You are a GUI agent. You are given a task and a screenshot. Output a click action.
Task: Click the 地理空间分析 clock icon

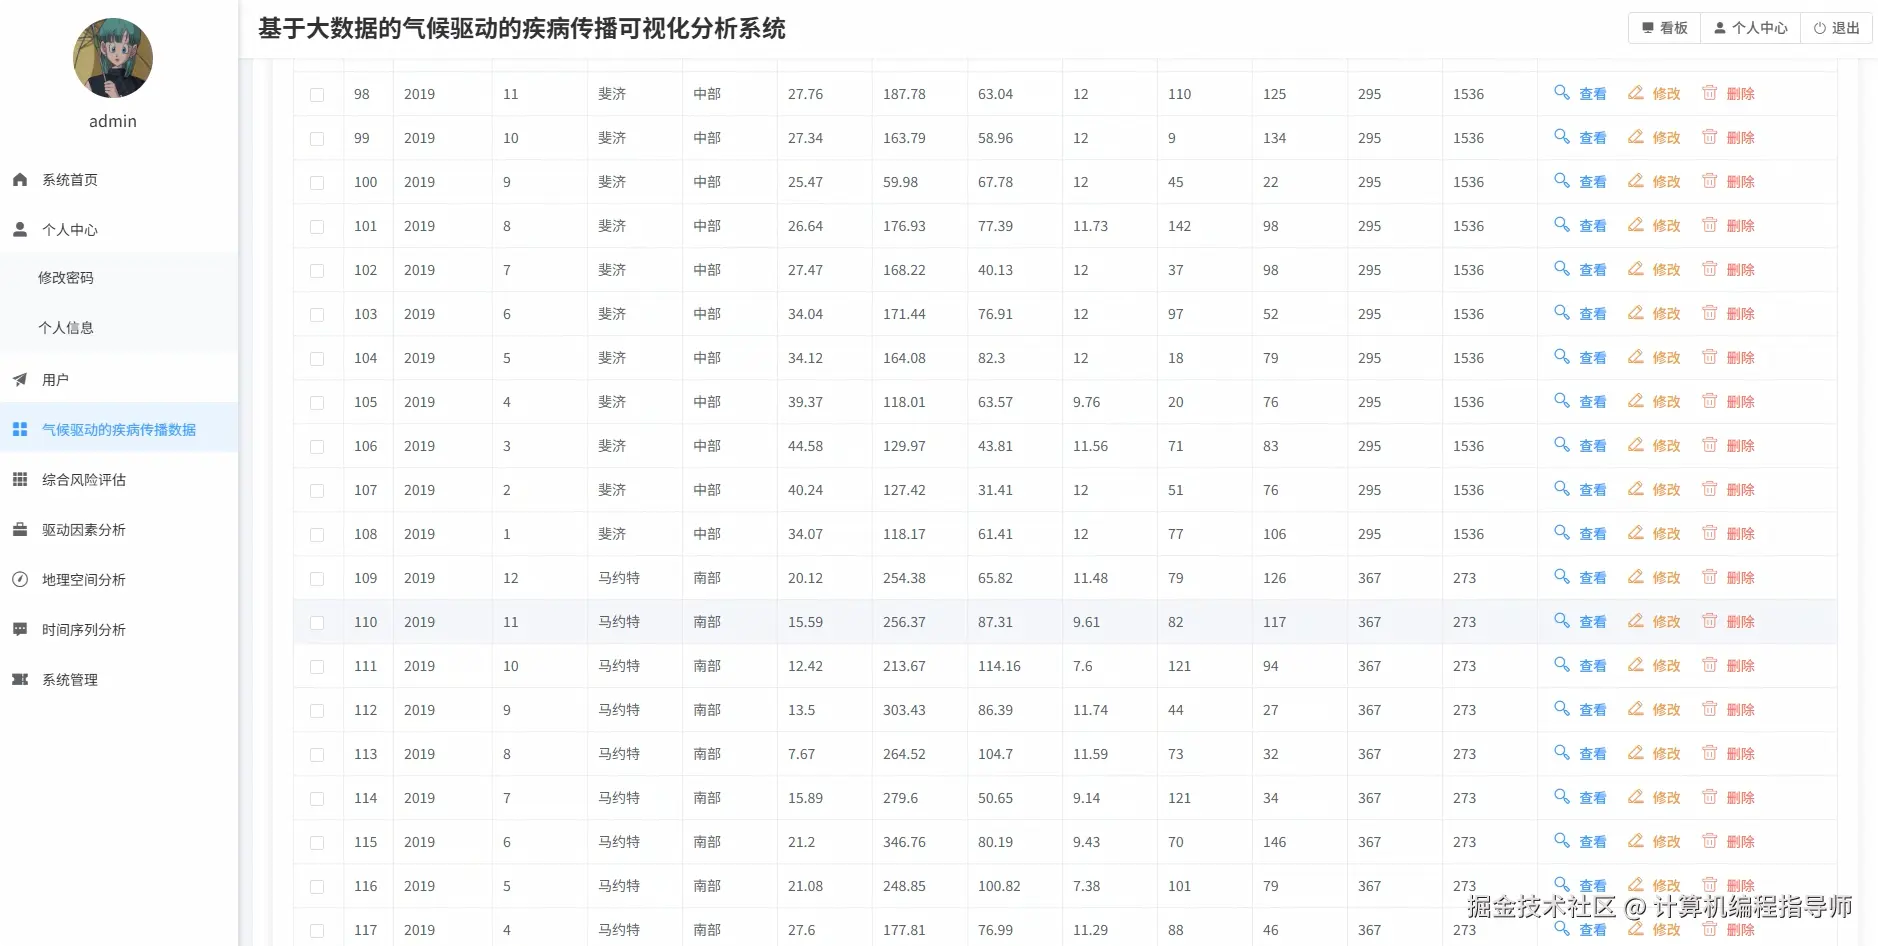19,579
